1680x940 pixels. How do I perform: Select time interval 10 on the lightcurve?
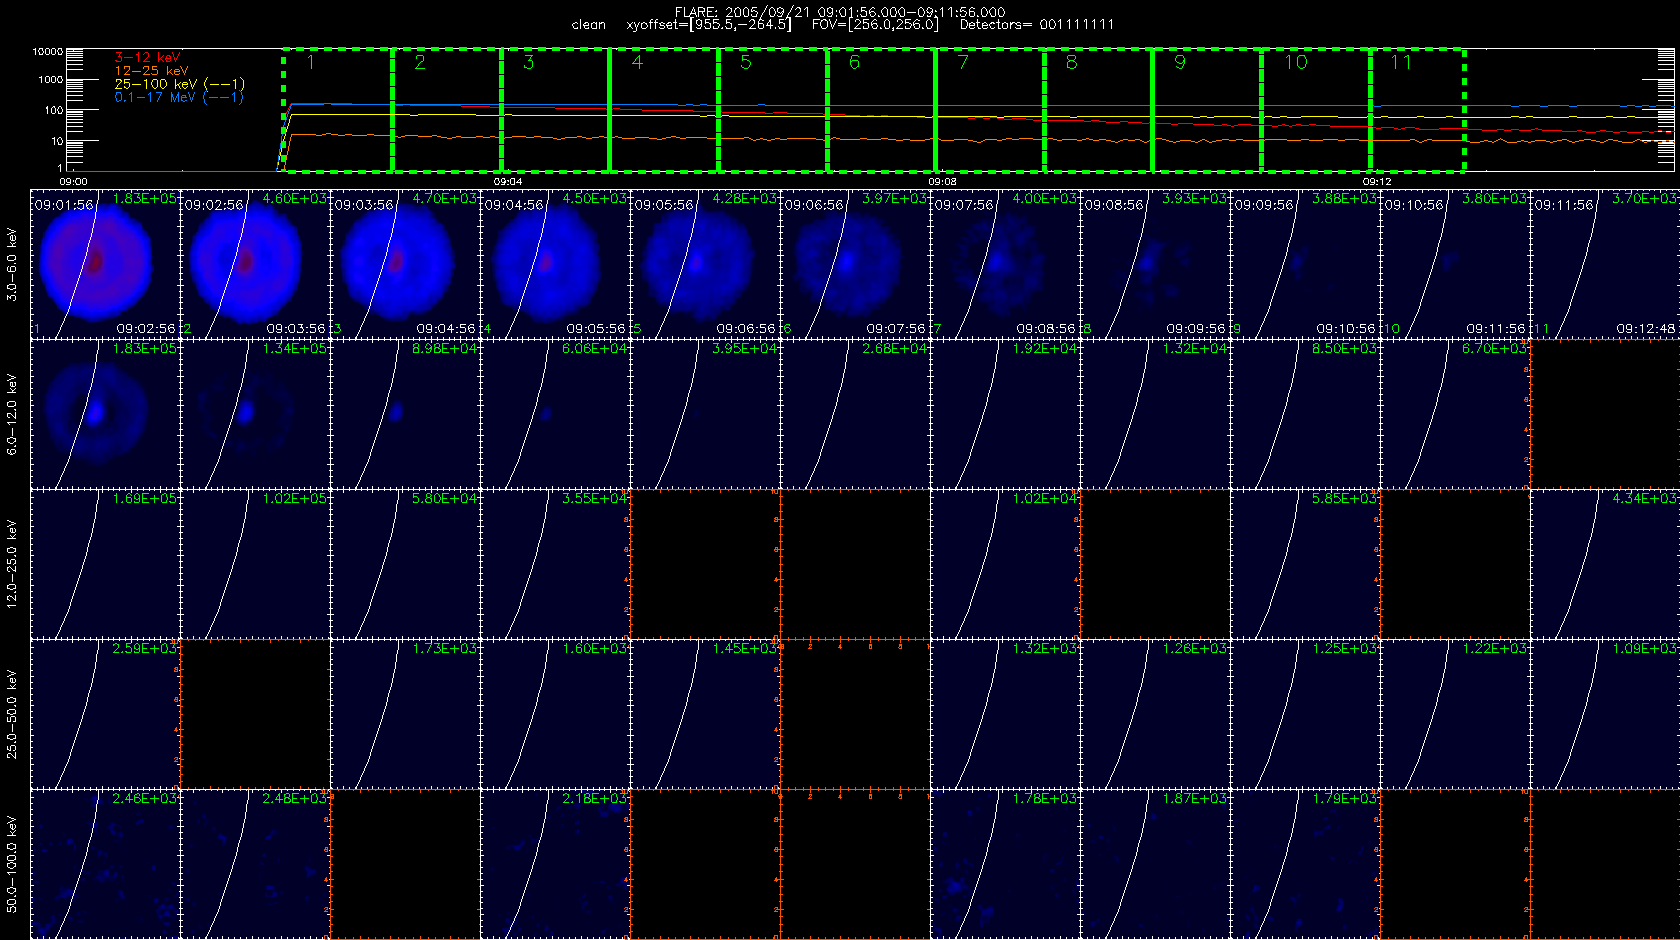pyautogui.click(x=1316, y=110)
